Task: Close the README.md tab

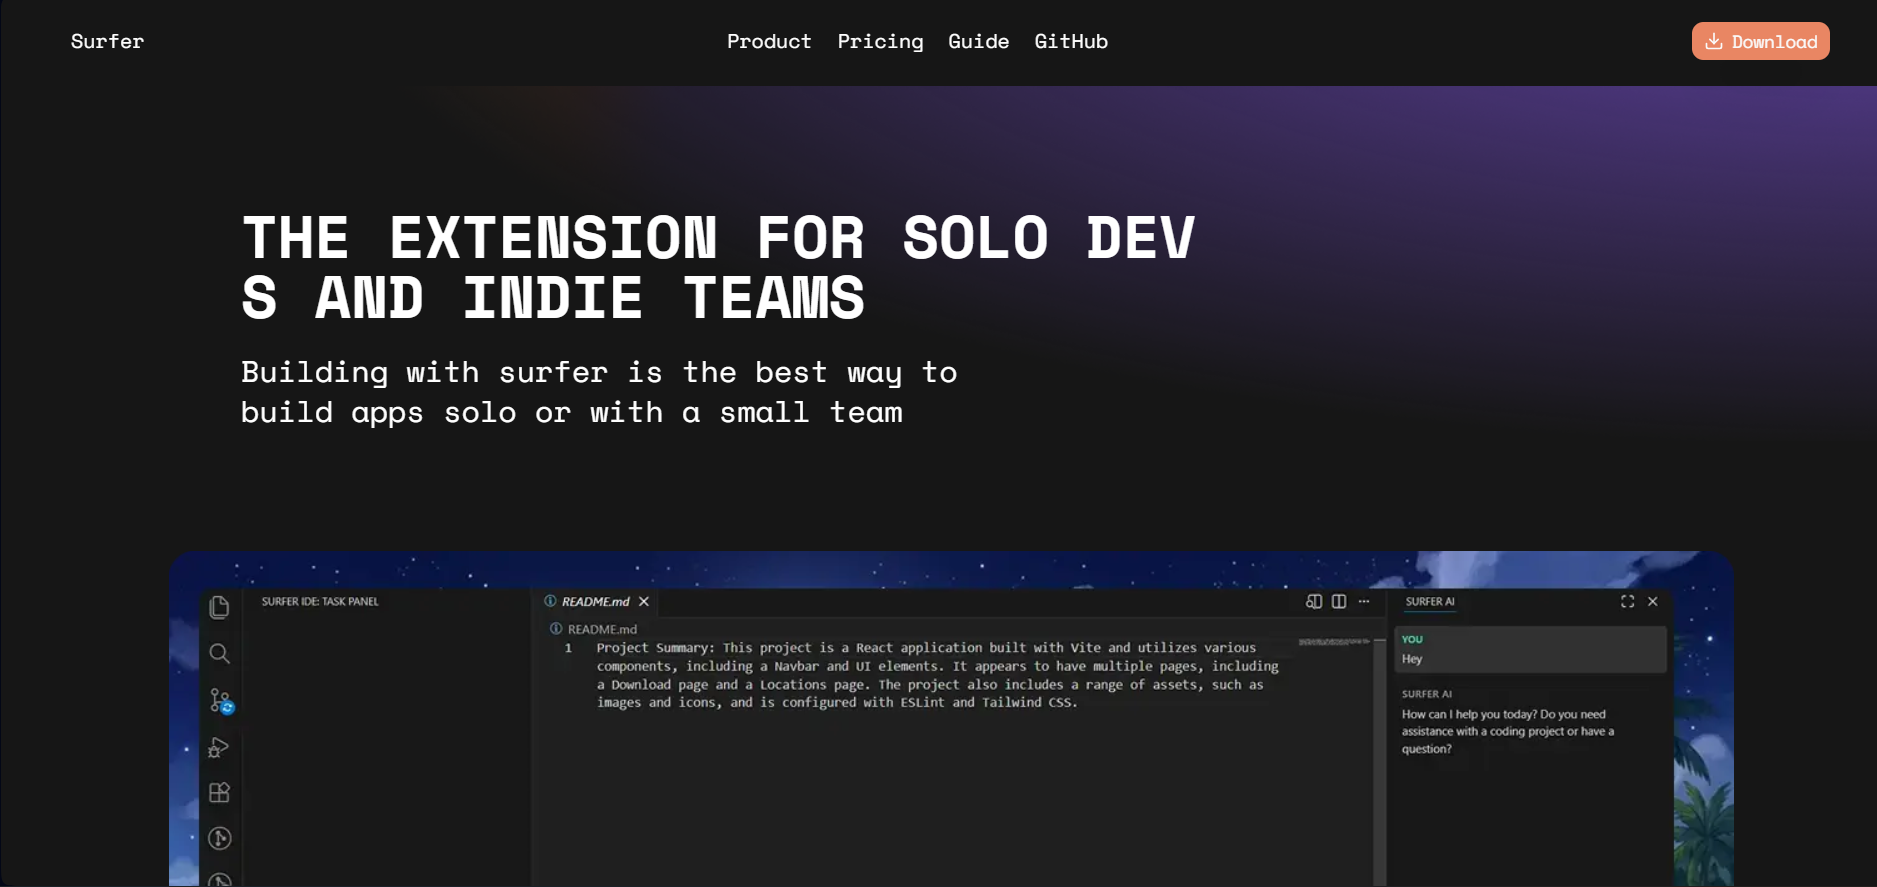Action: [644, 601]
